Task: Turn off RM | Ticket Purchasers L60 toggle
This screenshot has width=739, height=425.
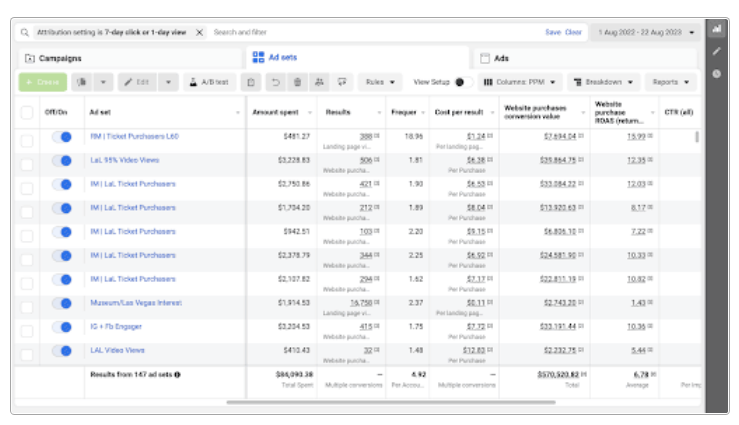Action: (x=62, y=137)
